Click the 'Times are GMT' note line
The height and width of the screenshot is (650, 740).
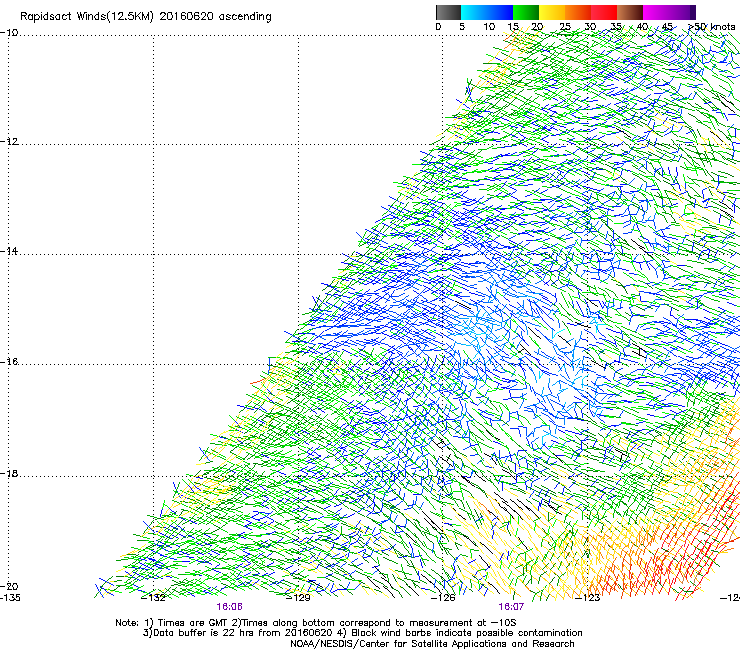[316, 623]
